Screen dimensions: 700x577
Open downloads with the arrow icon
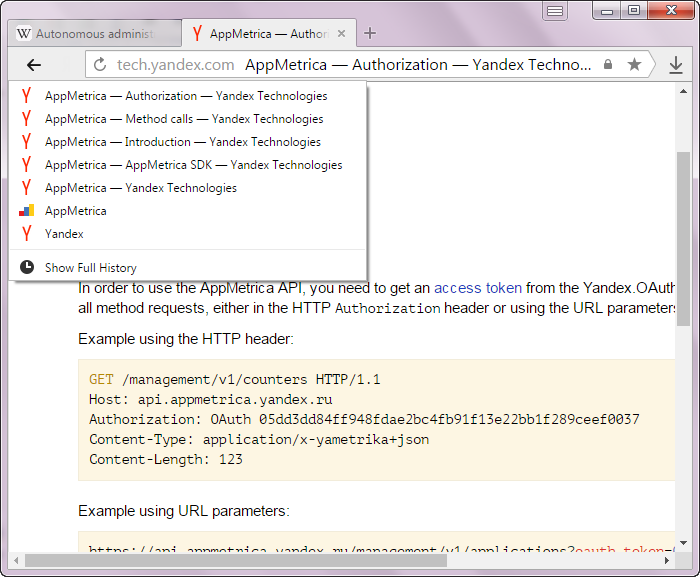point(675,65)
